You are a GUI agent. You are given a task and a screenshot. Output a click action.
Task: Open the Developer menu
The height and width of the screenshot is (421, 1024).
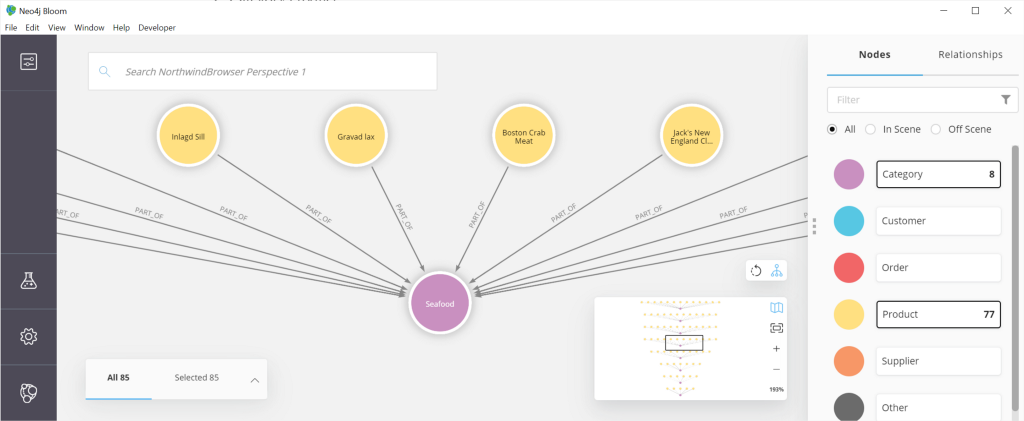click(157, 28)
